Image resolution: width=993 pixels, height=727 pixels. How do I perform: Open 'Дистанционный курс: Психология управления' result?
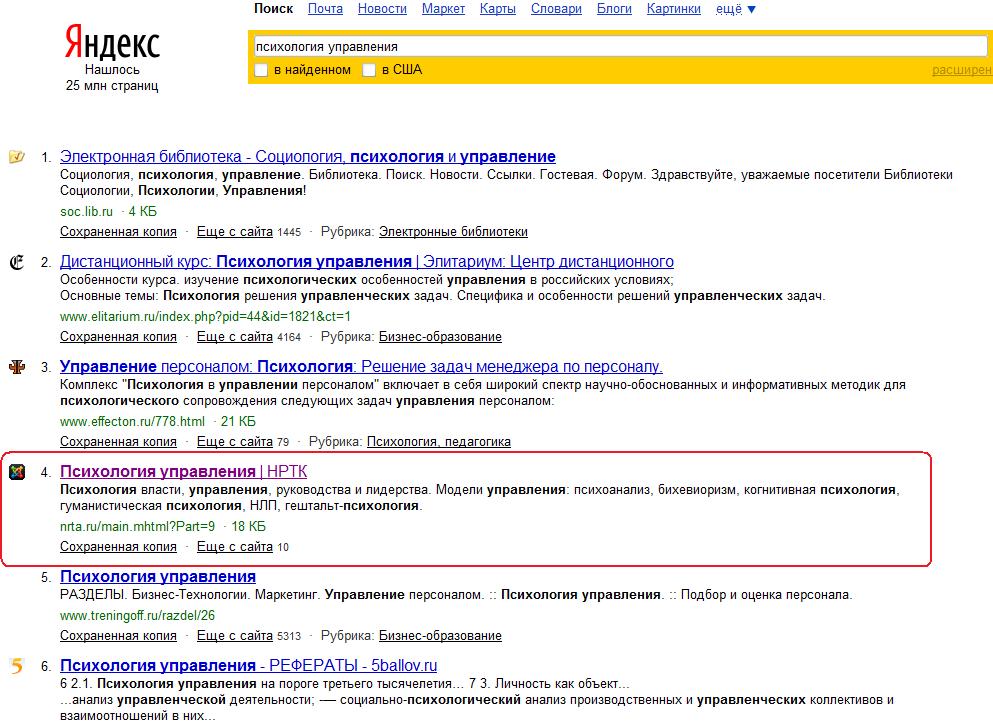[367, 262]
